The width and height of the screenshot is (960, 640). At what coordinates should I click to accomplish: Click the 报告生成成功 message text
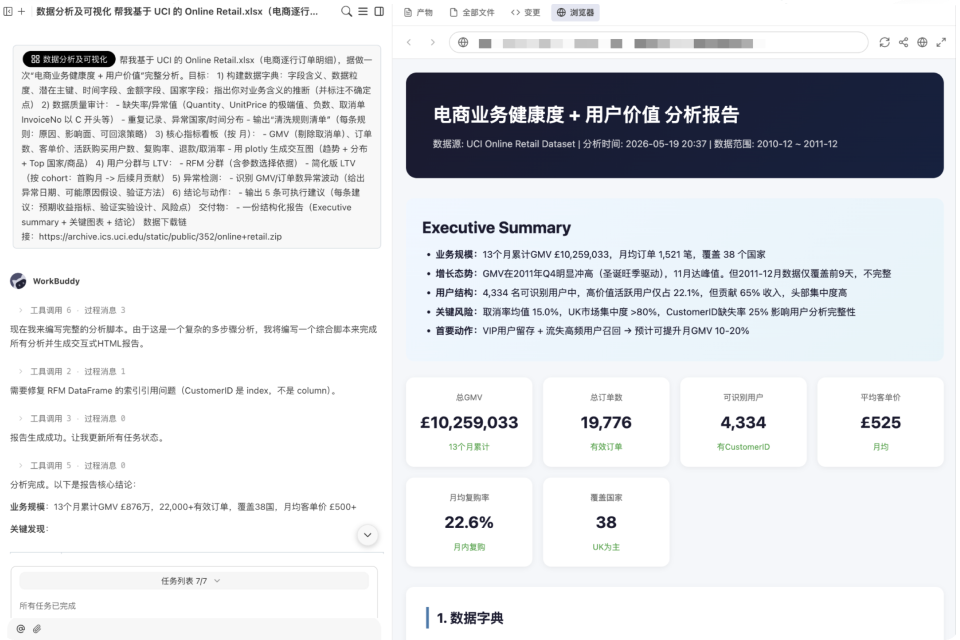[x=87, y=437]
